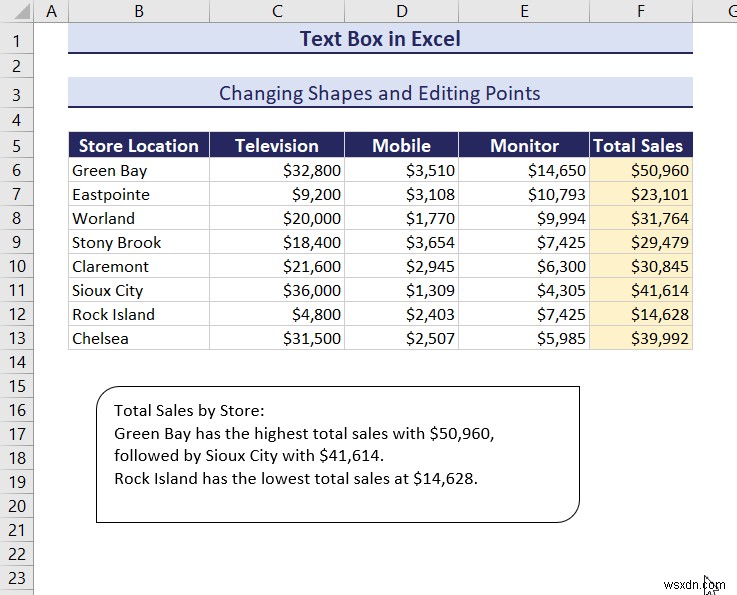Click Chelsea monitor value $5,985

pyautogui.click(x=524, y=338)
